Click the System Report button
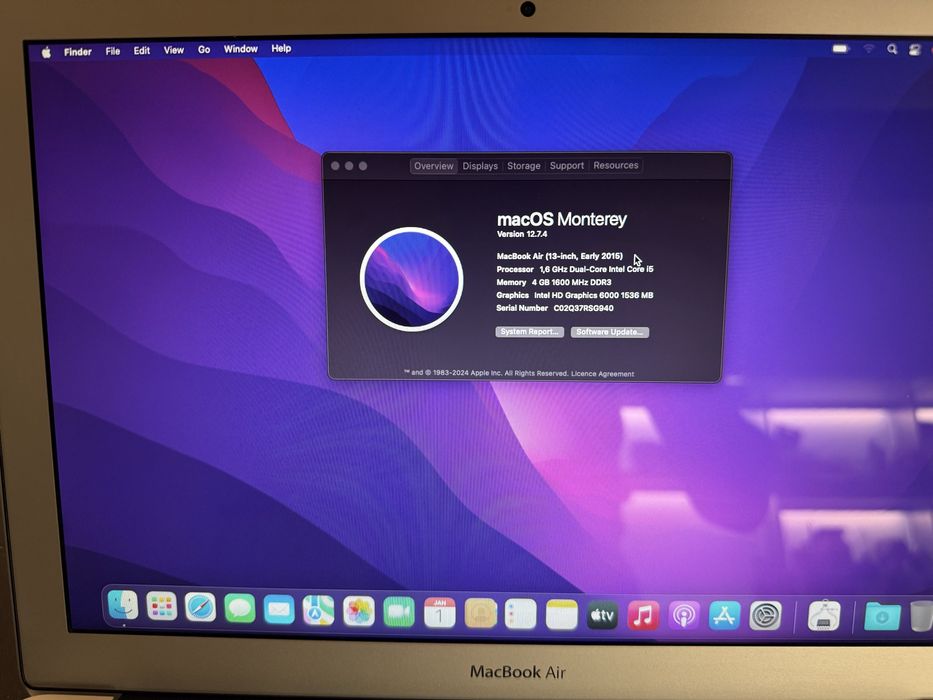Image resolution: width=933 pixels, height=700 pixels. pos(530,332)
